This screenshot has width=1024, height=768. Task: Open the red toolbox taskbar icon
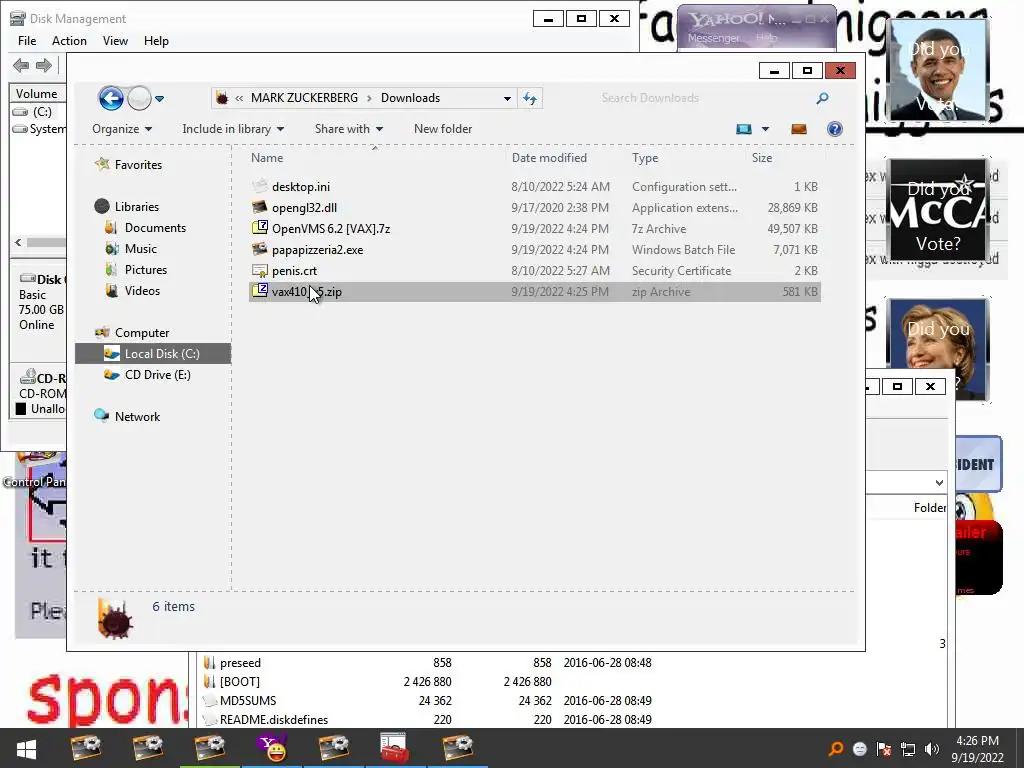[395, 748]
